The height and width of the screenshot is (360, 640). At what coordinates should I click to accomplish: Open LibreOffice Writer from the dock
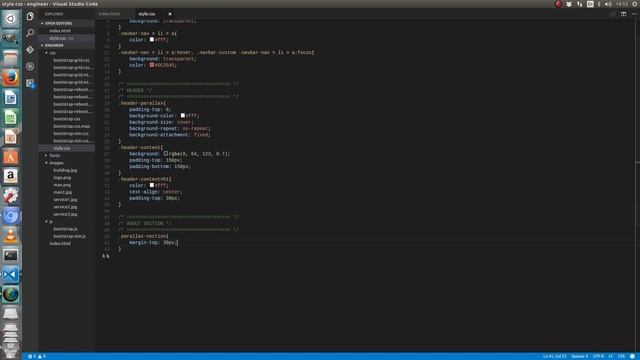click(11, 98)
